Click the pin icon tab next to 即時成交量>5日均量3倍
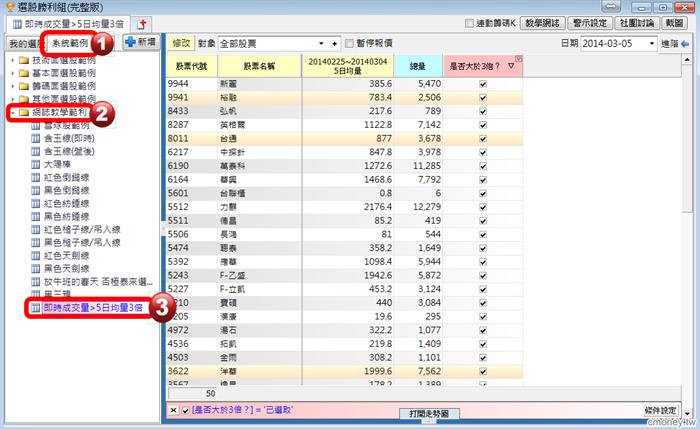 (142, 24)
